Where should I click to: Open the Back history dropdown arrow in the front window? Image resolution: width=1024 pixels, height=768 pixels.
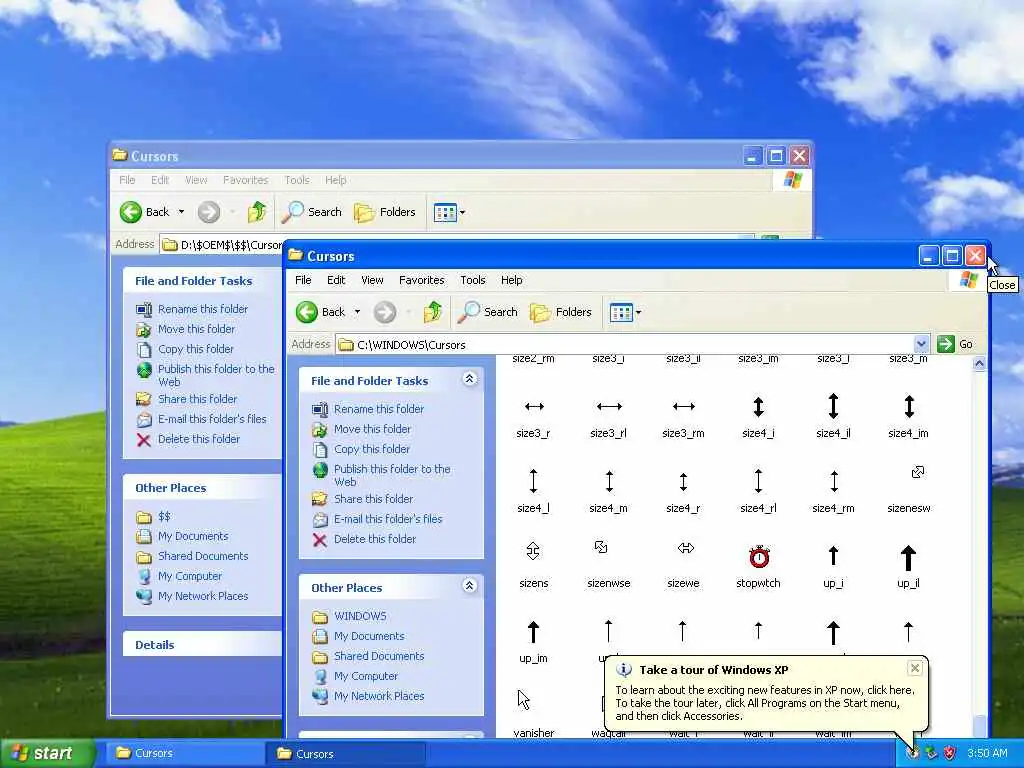coord(357,312)
